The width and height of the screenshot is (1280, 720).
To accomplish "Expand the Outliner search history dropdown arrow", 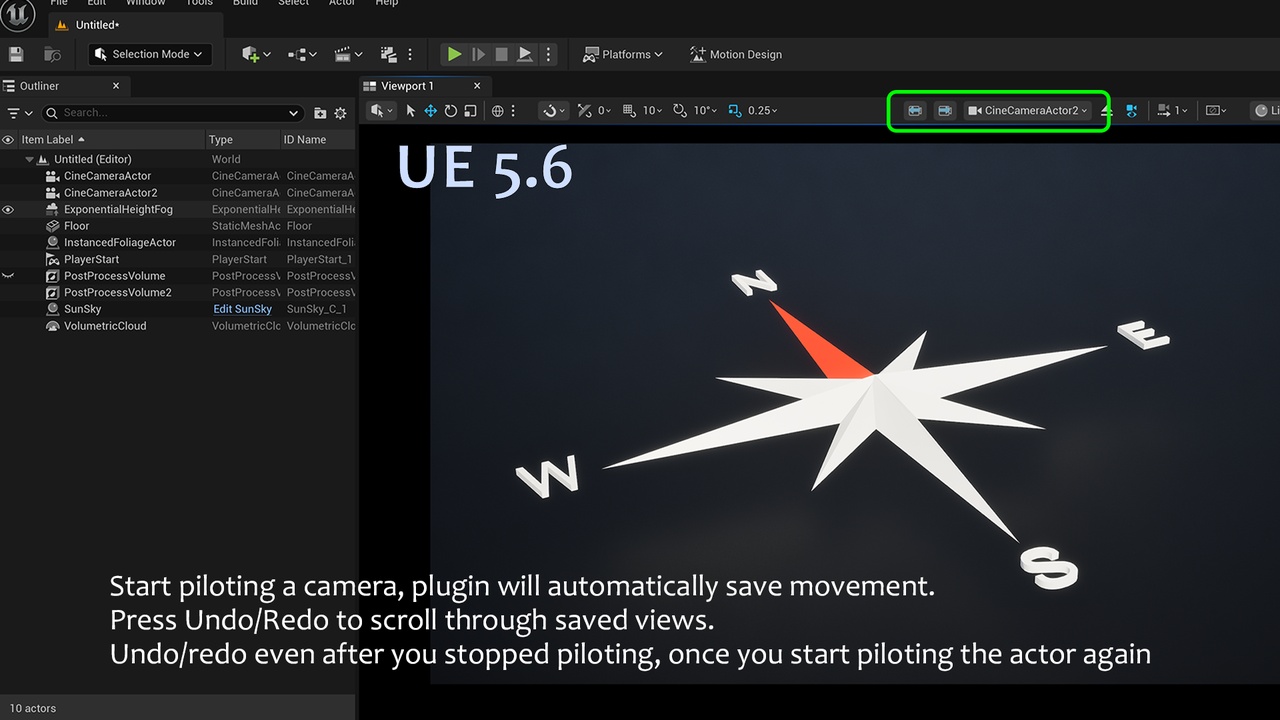I will click(x=293, y=113).
